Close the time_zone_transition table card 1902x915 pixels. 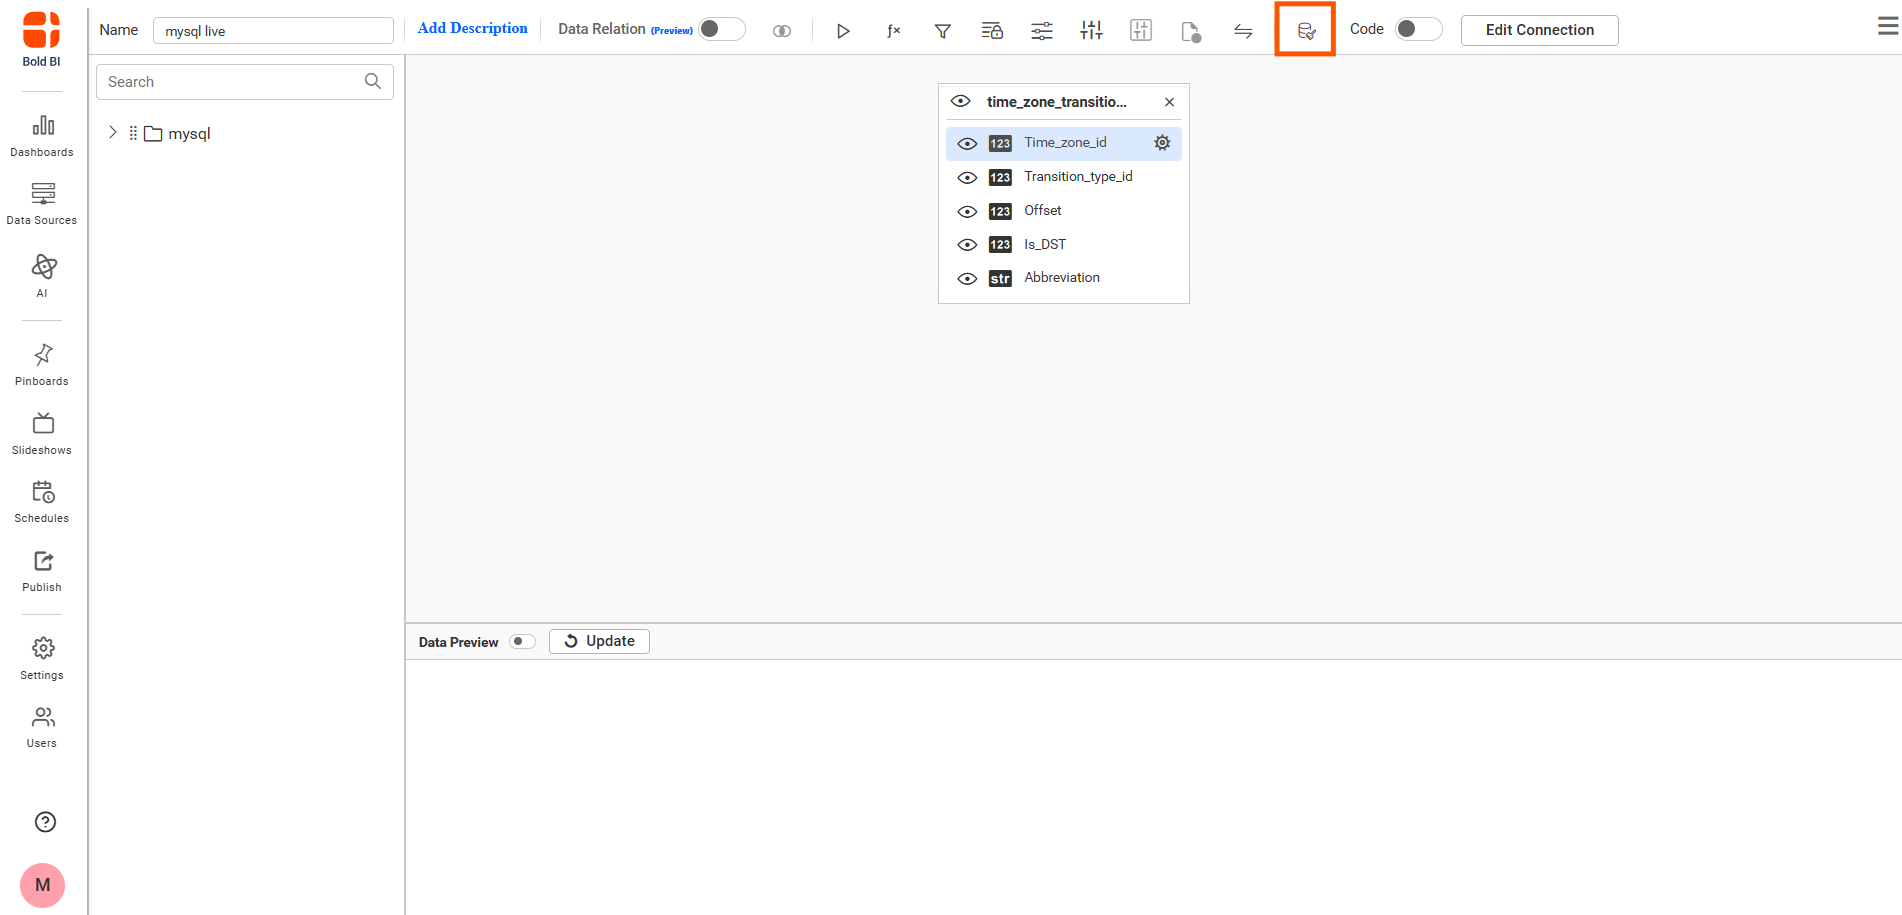coord(1169,102)
